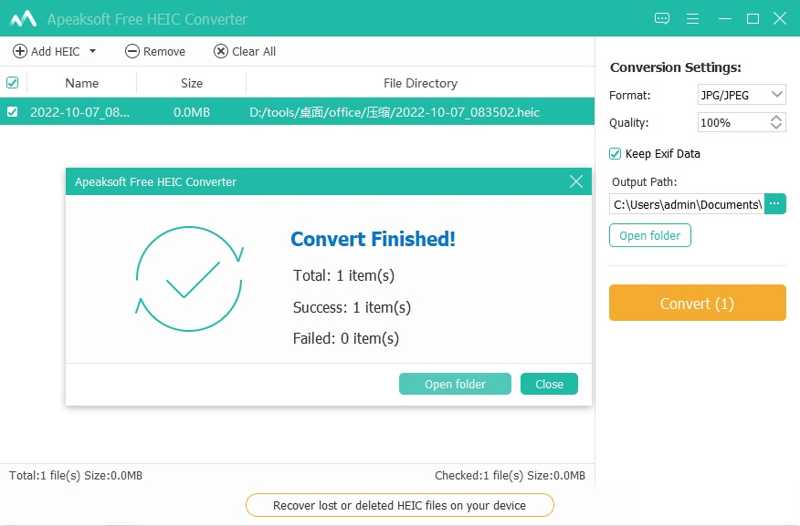Viewport: 800px width, 526px height.
Task: Open the Format JPG/JPEG dropdown
Action: [741, 95]
